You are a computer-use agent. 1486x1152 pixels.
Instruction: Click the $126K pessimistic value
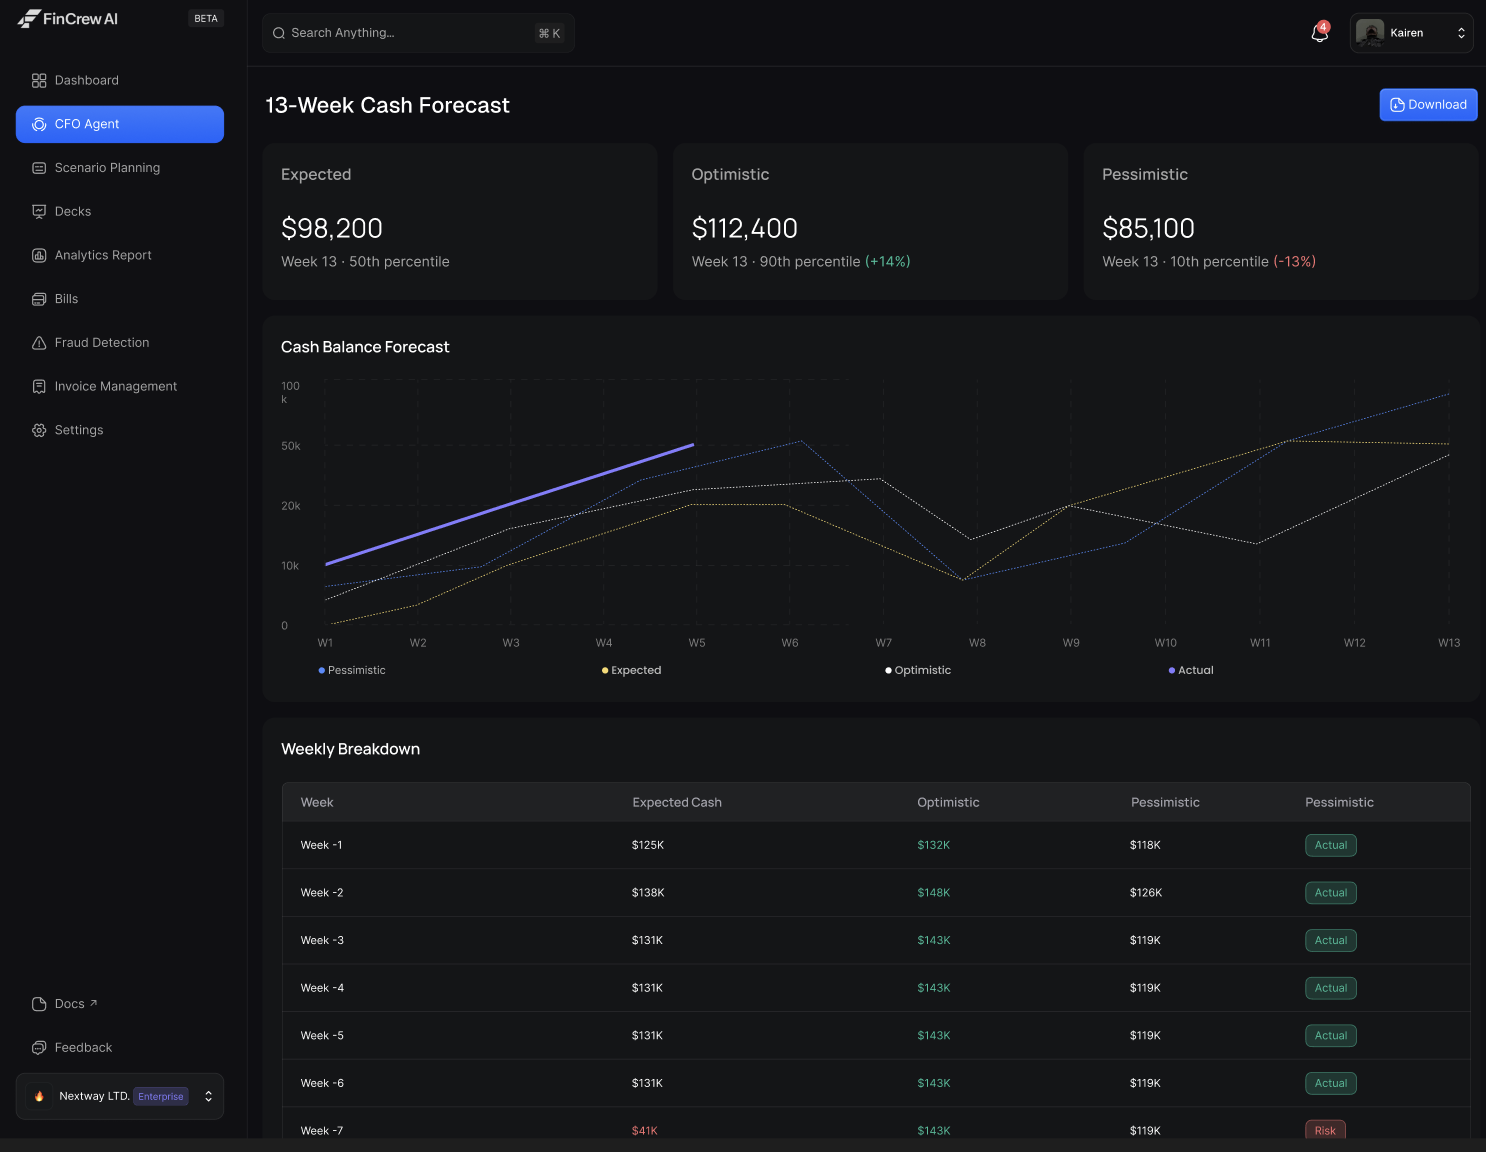pyautogui.click(x=1146, y=893)
